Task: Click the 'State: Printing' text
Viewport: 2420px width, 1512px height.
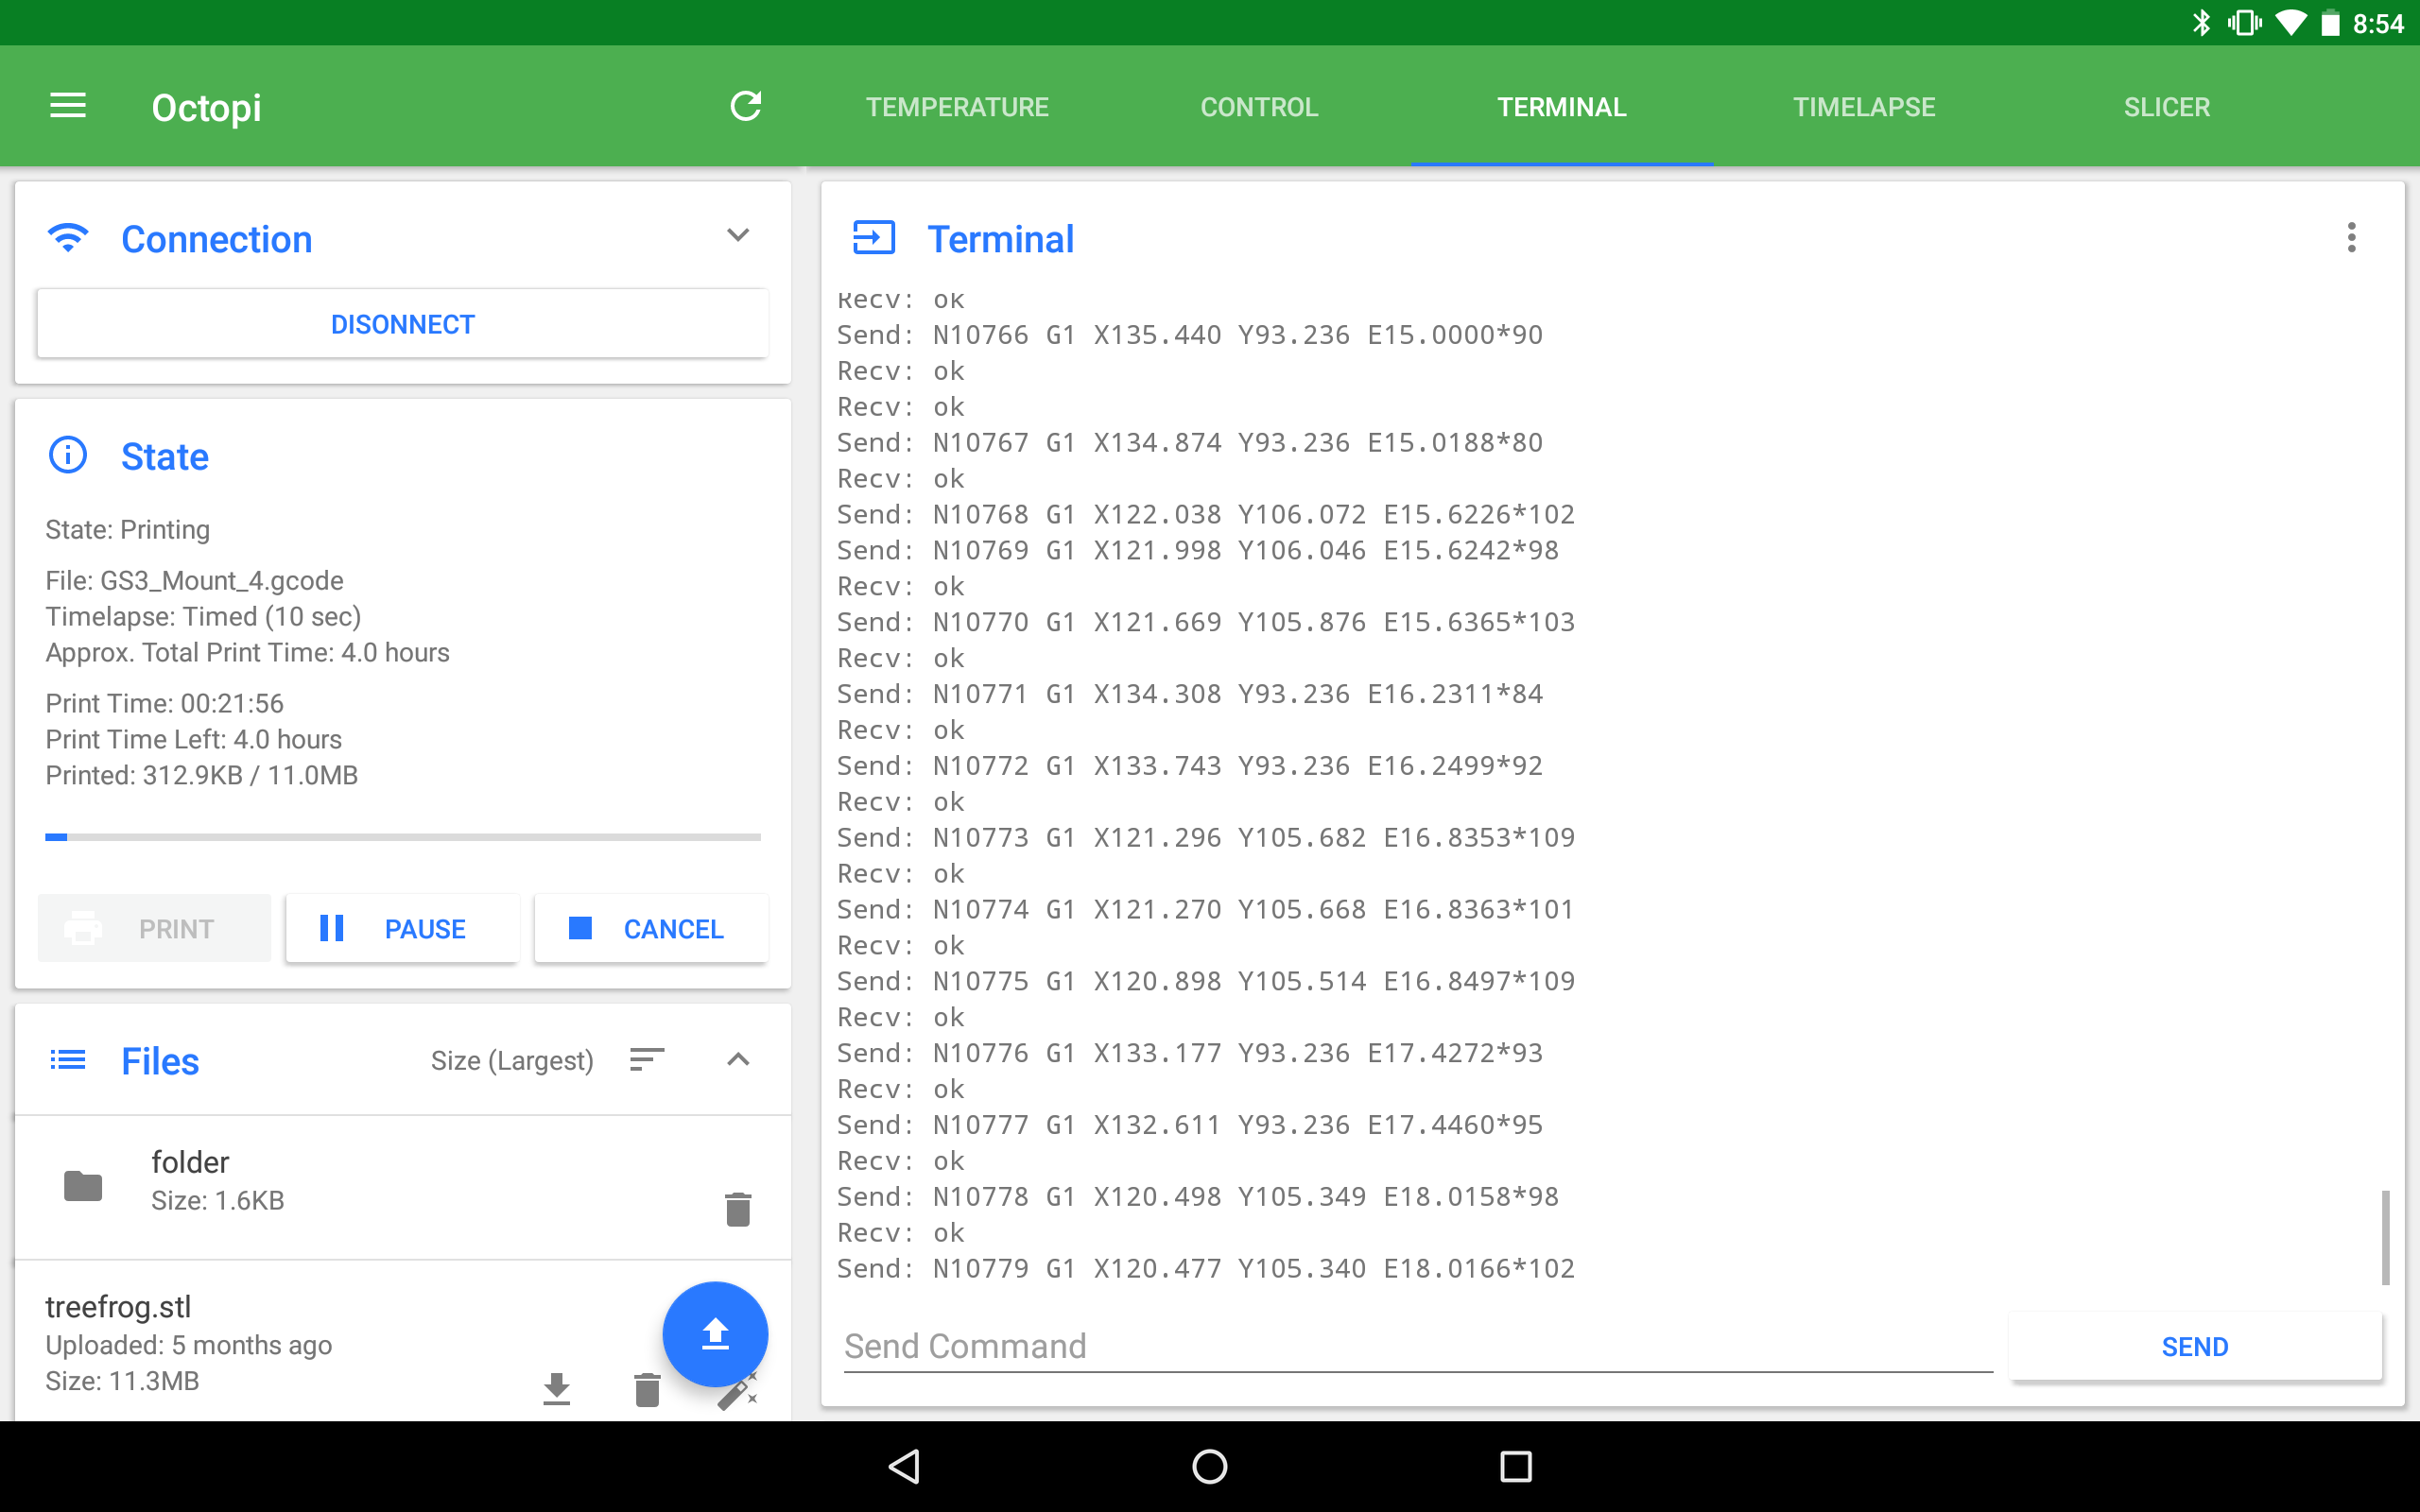Action: coord(127,529)
